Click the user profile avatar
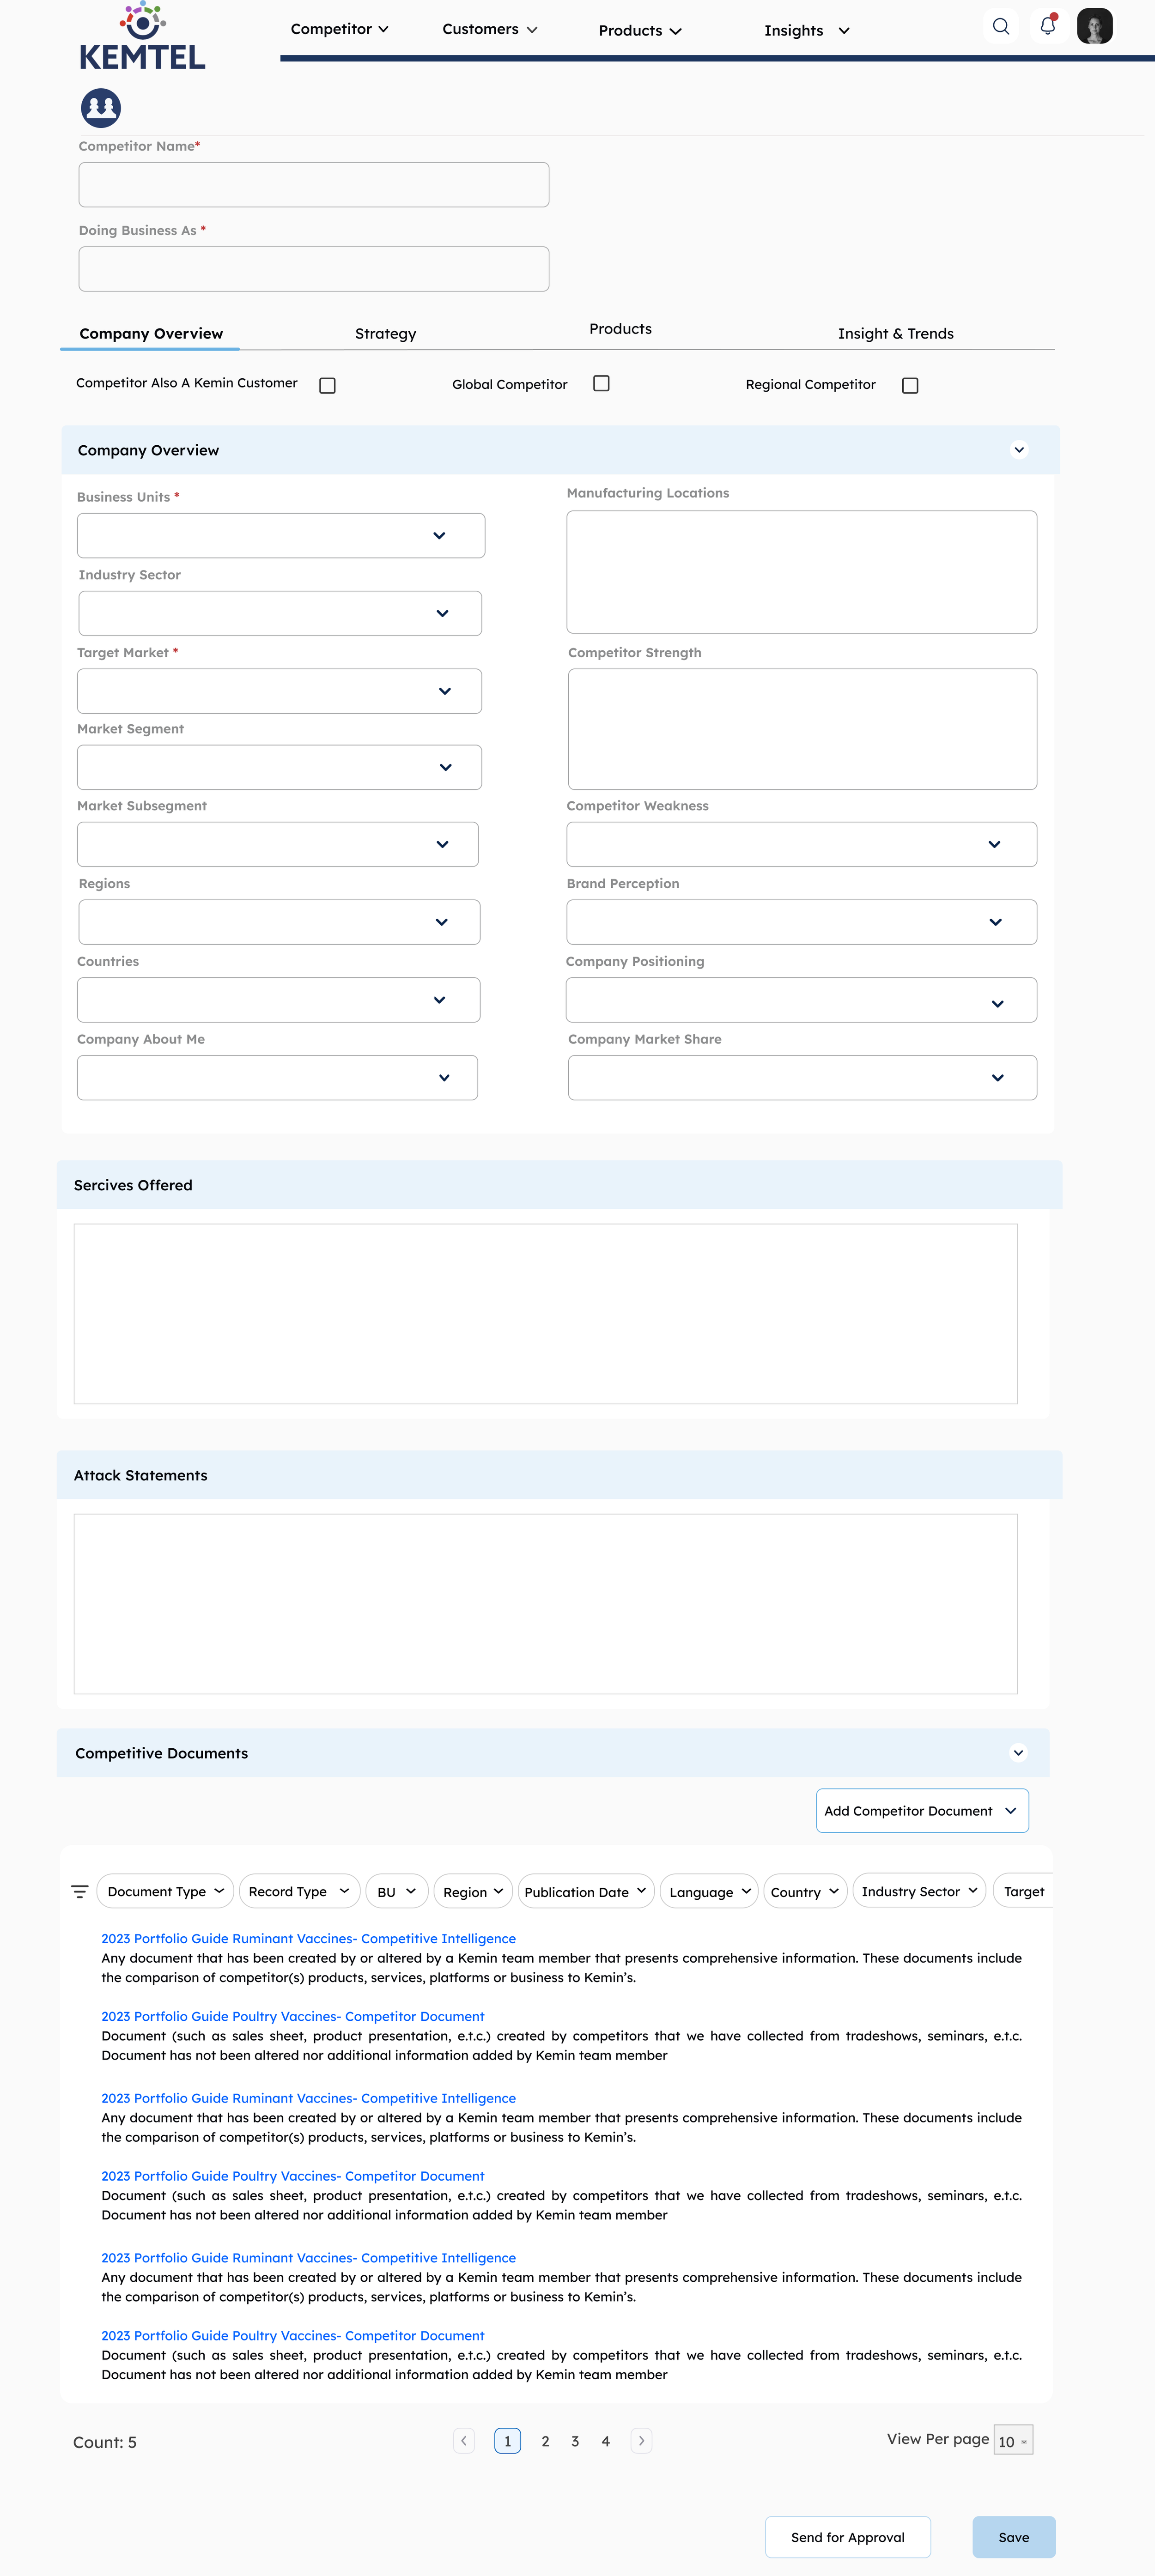Screen dimensions: 1155x2576 pos(1094,26)
